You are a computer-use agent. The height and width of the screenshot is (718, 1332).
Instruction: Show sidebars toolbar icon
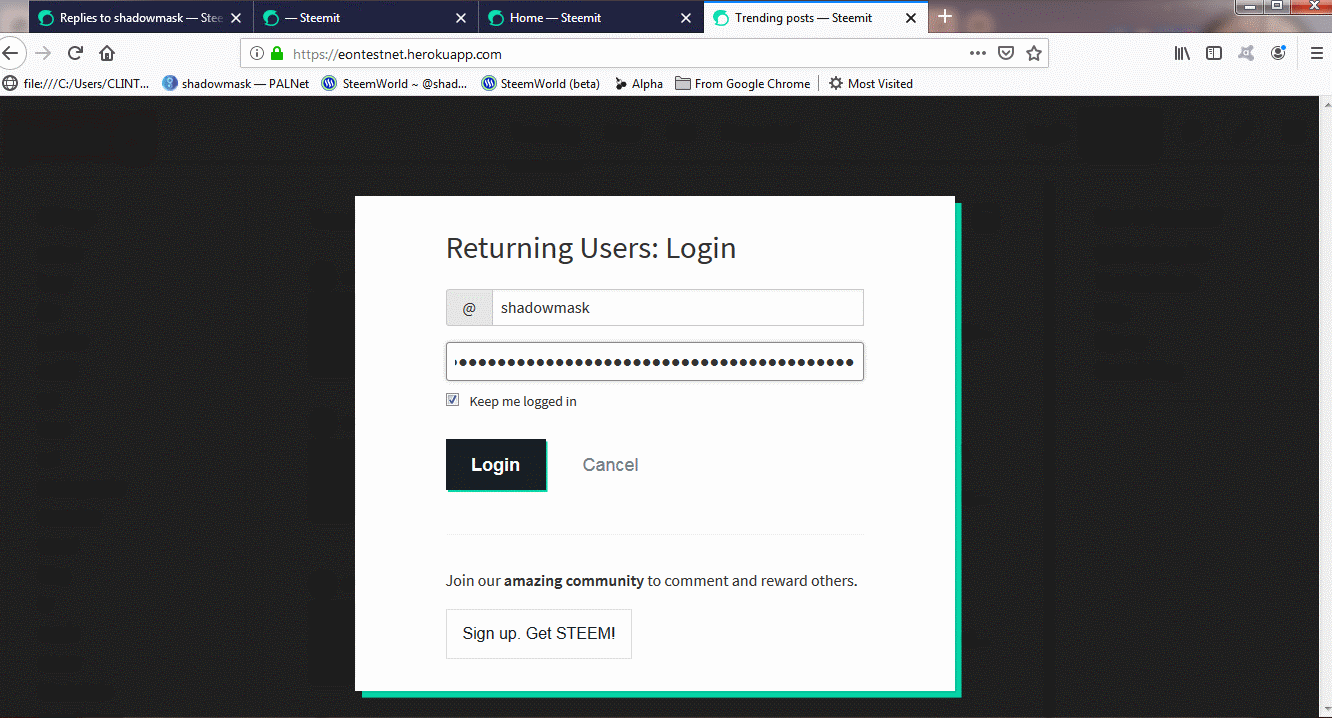[1214, 54]
